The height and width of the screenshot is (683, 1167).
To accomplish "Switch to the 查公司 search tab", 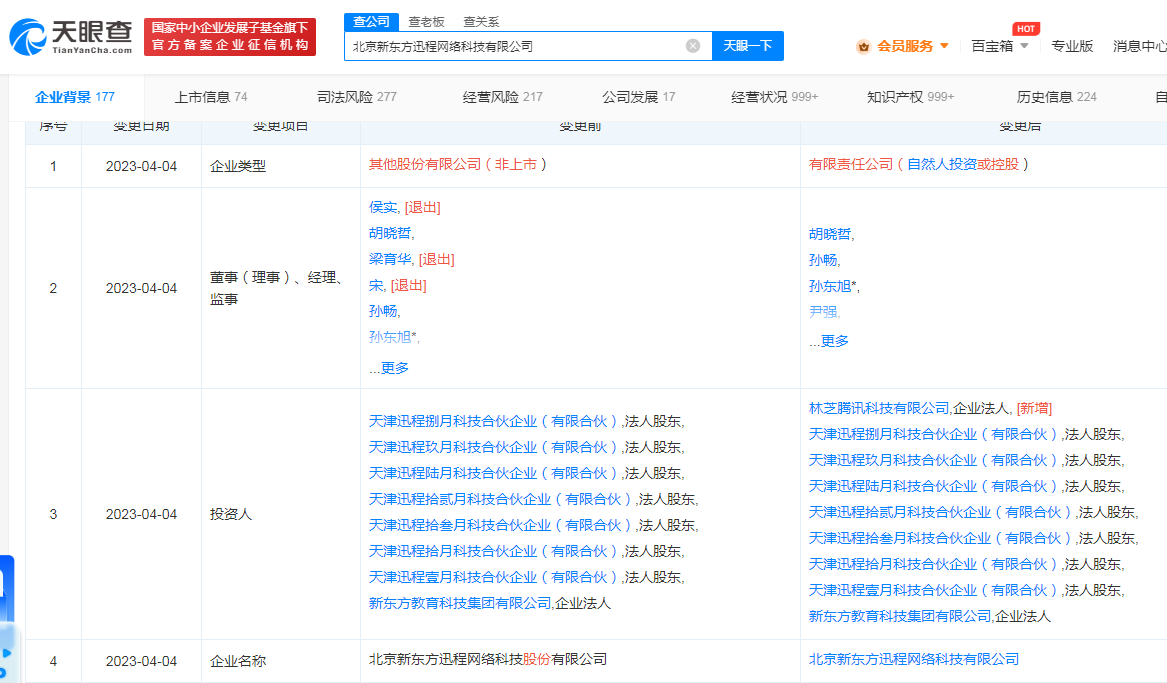I will click(x=371, y=22).
